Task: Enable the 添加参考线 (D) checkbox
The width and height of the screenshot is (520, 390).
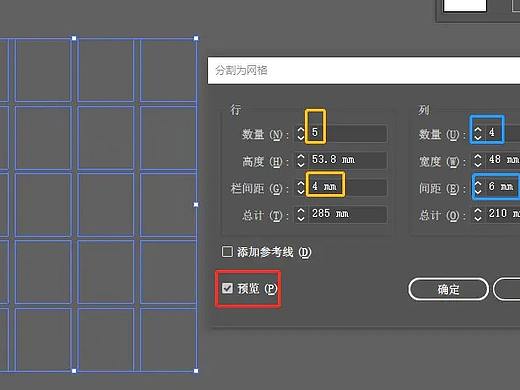Action: (227, 252)
